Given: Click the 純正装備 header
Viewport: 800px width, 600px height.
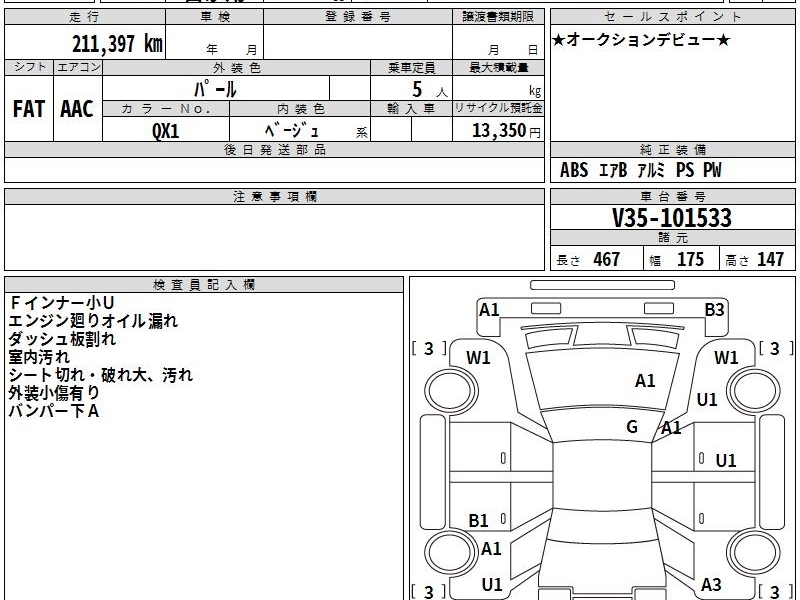Looking at the screenshot, I should pos(672,150).
